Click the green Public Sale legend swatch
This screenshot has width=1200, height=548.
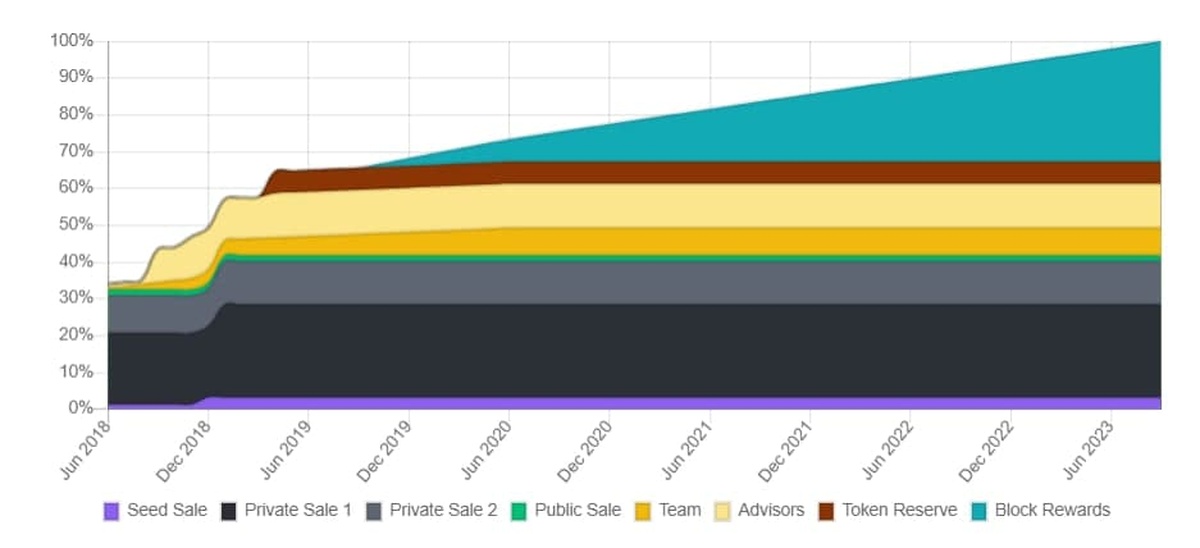click(519, 511)
